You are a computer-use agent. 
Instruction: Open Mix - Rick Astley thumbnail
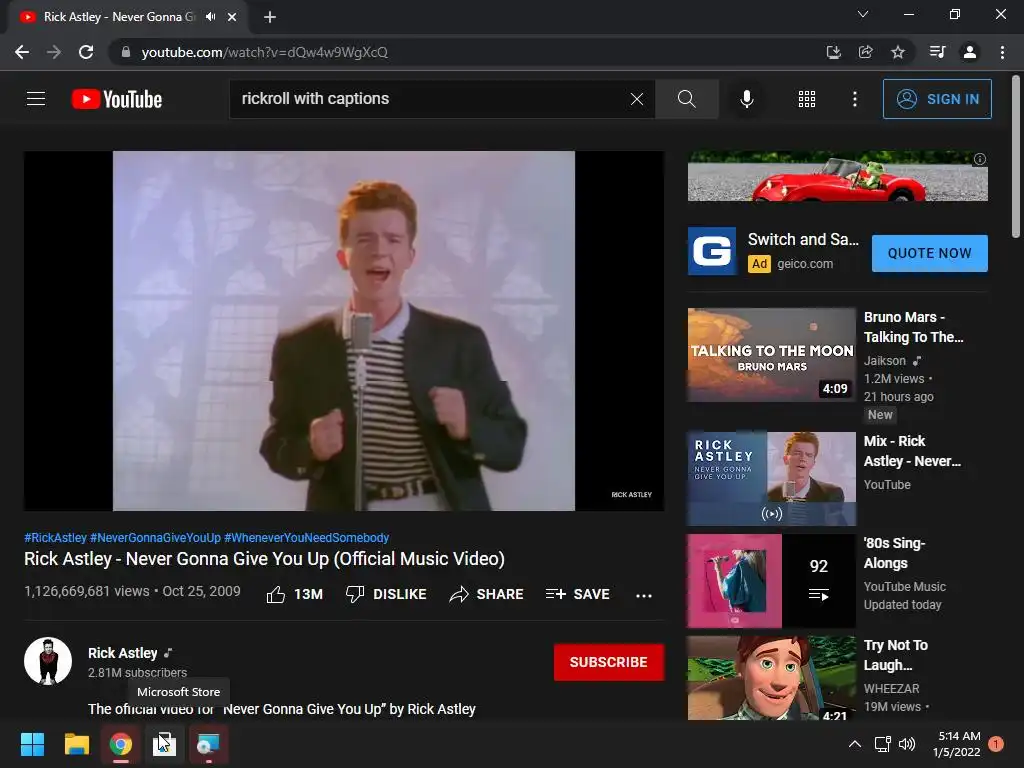(x=771, y=479)
